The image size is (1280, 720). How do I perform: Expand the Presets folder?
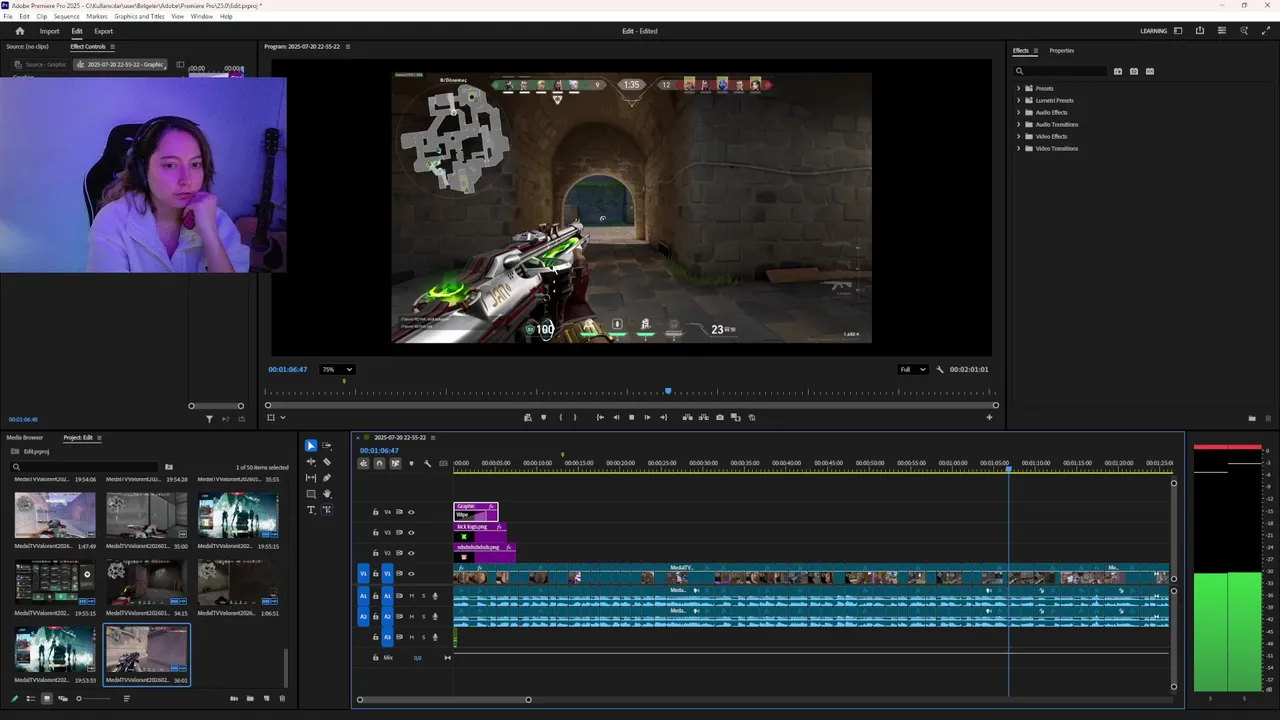click(x=1019, y=88)
